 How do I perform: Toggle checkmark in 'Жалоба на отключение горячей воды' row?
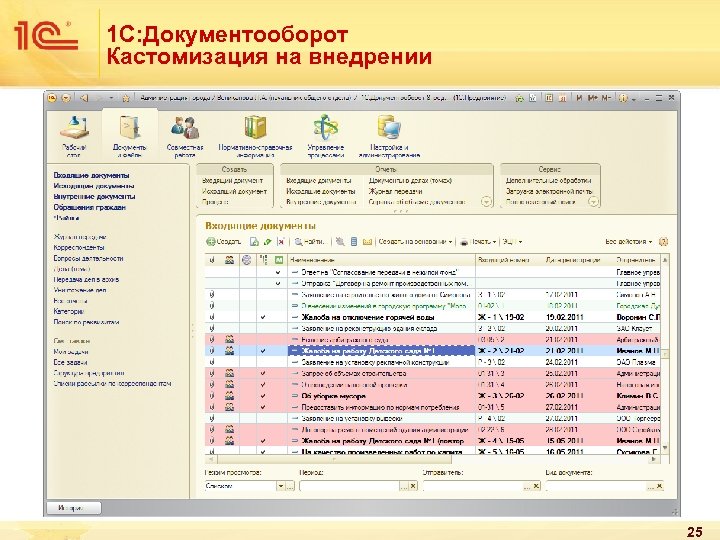coord(263,317)
